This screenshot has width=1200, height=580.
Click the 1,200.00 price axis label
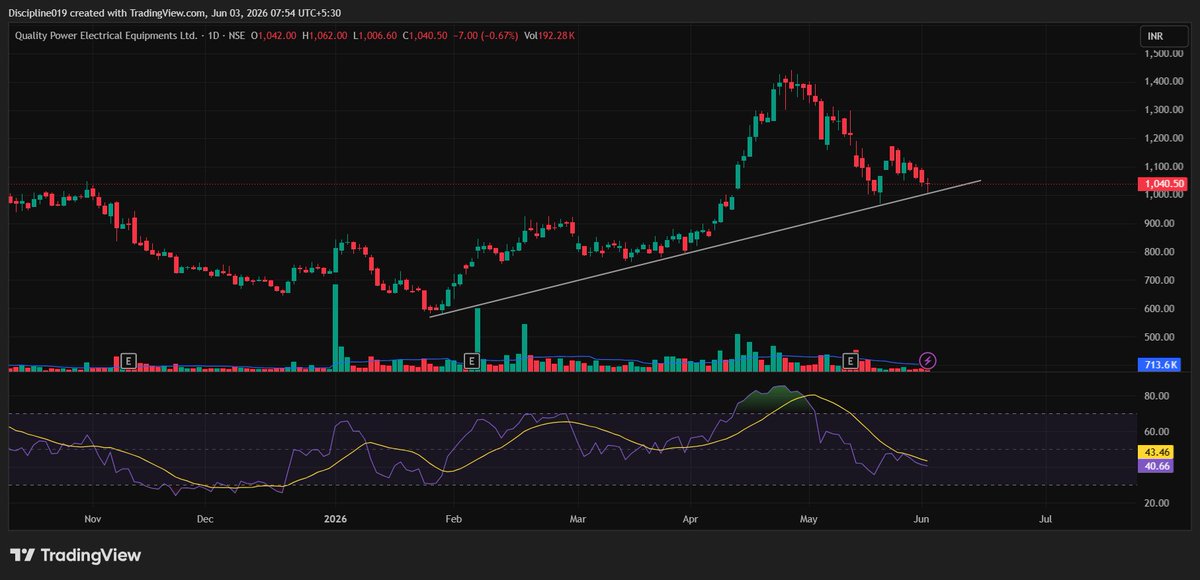[x=1164, y=138]
